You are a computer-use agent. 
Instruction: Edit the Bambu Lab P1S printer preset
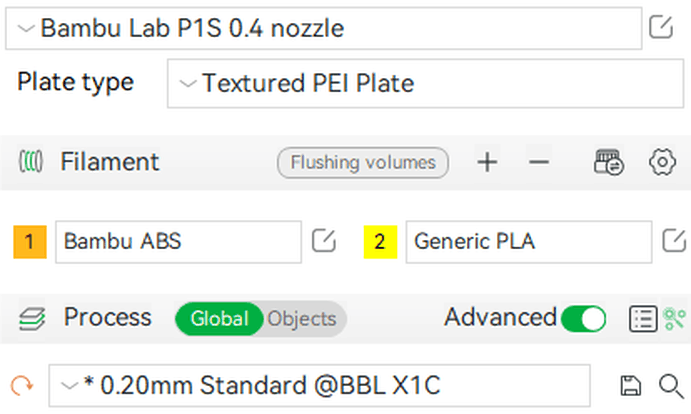click(661, 27)
